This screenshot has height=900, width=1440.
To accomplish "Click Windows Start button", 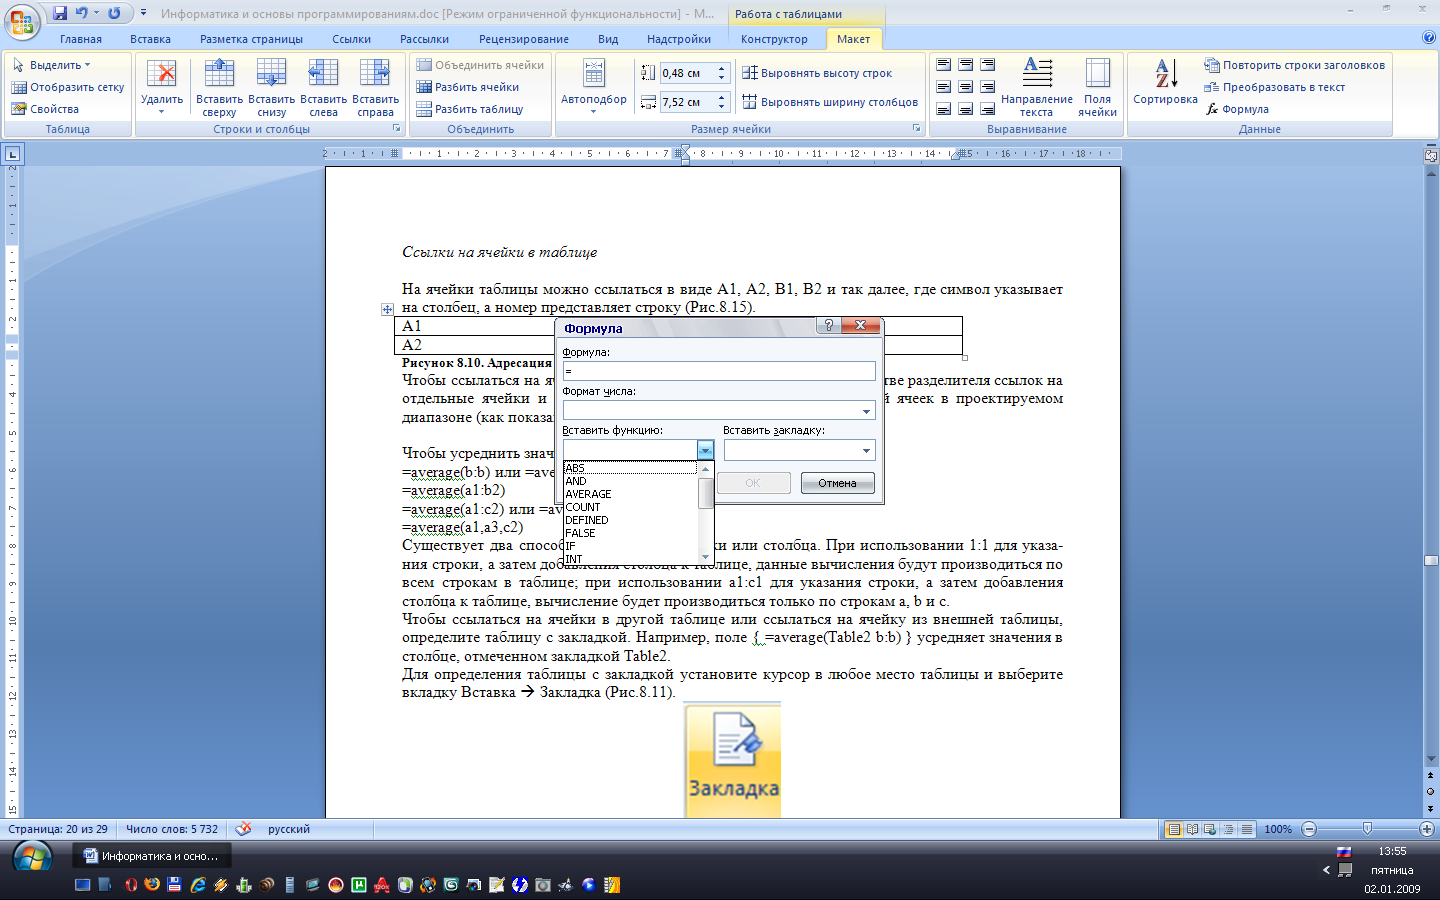I will tap(32, 858).
